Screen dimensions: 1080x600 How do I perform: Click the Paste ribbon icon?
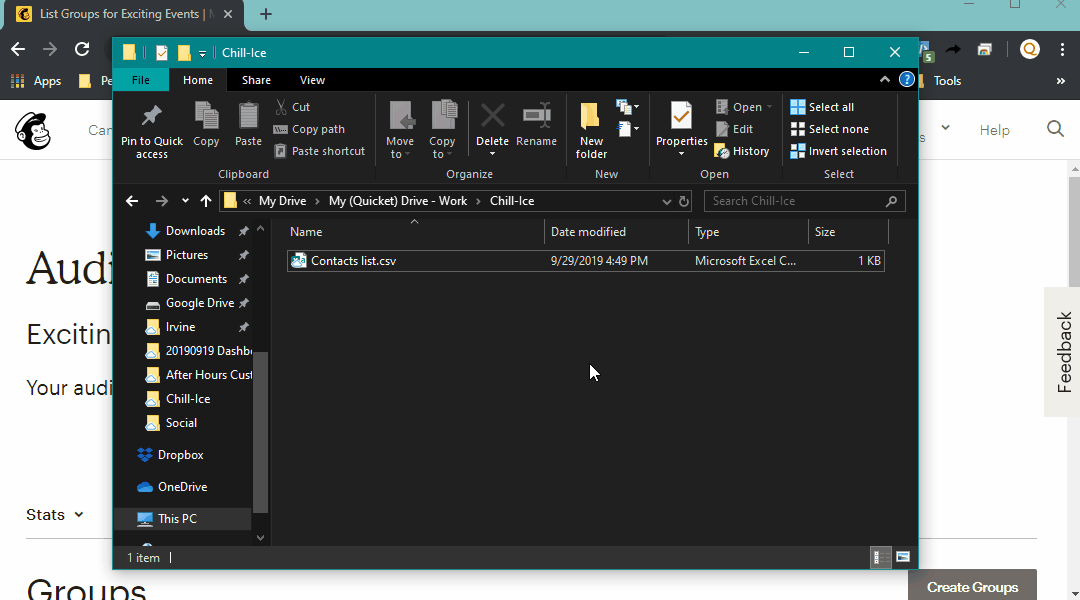248,116
